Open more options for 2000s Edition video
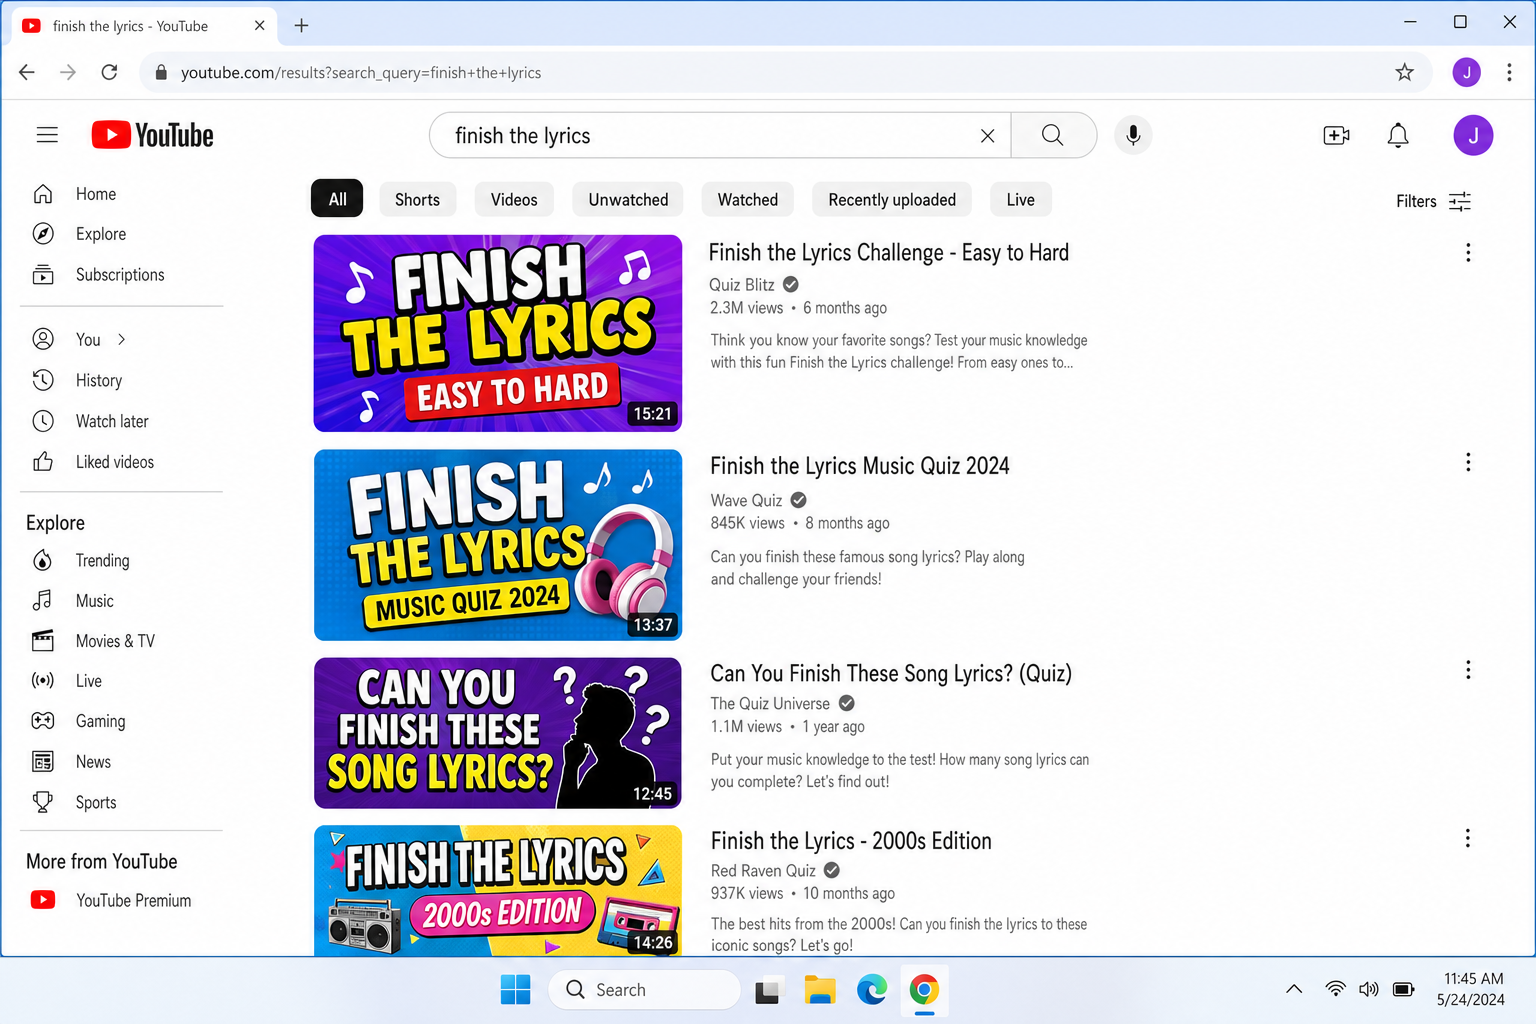This screenshot has height=1024, width=1536. point(1468,838)
